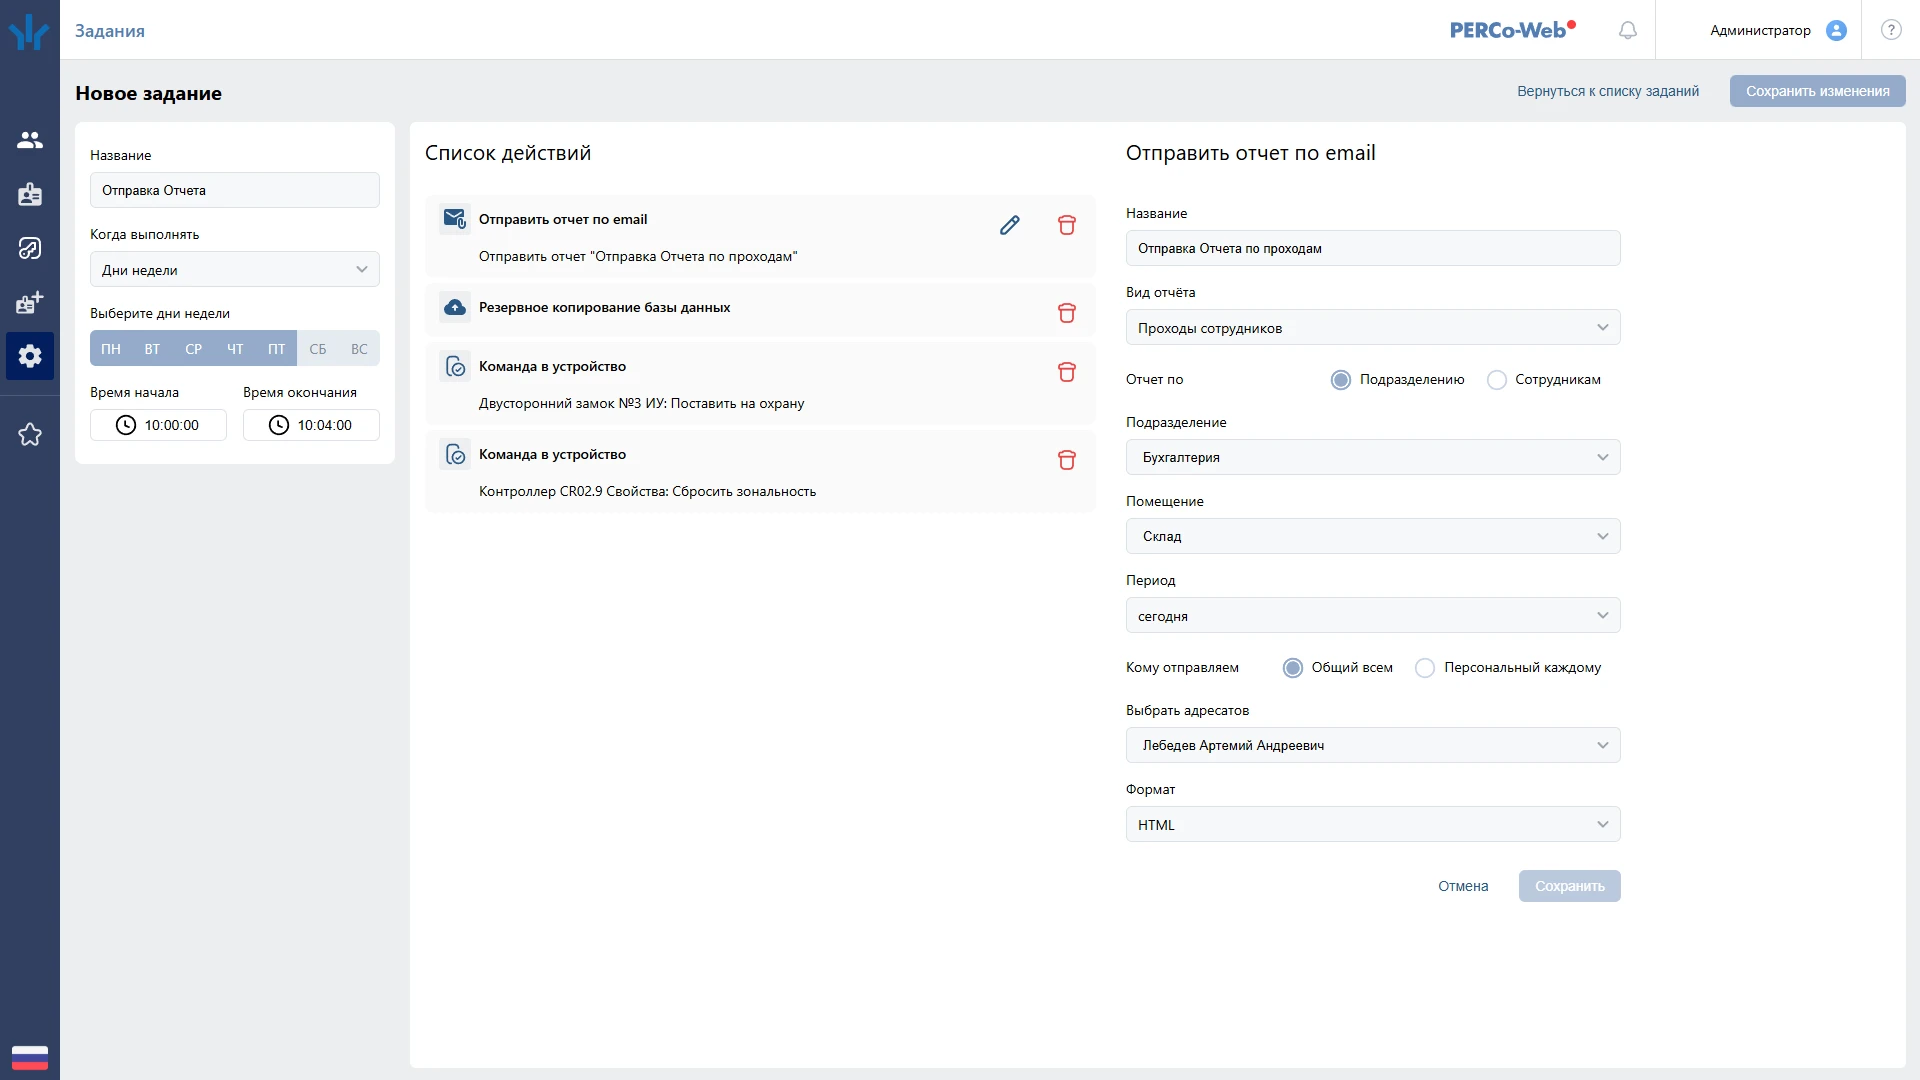Toggle the СБ weekday button

[x=317, y=349]
